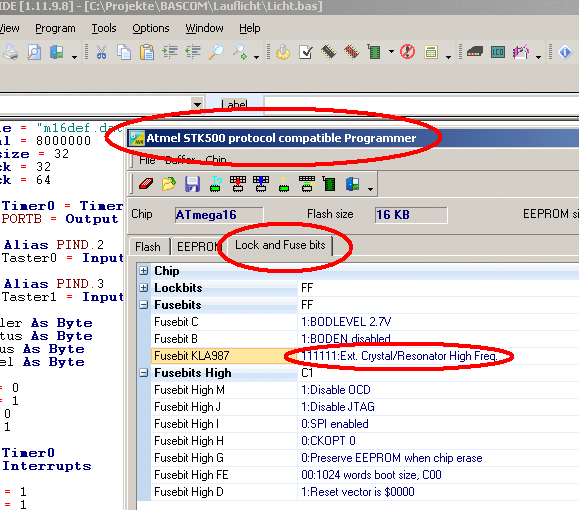Screen dimensions: 579x510
Task: Click the Paste clipboard icon
Action: click(x=147, y=52)
